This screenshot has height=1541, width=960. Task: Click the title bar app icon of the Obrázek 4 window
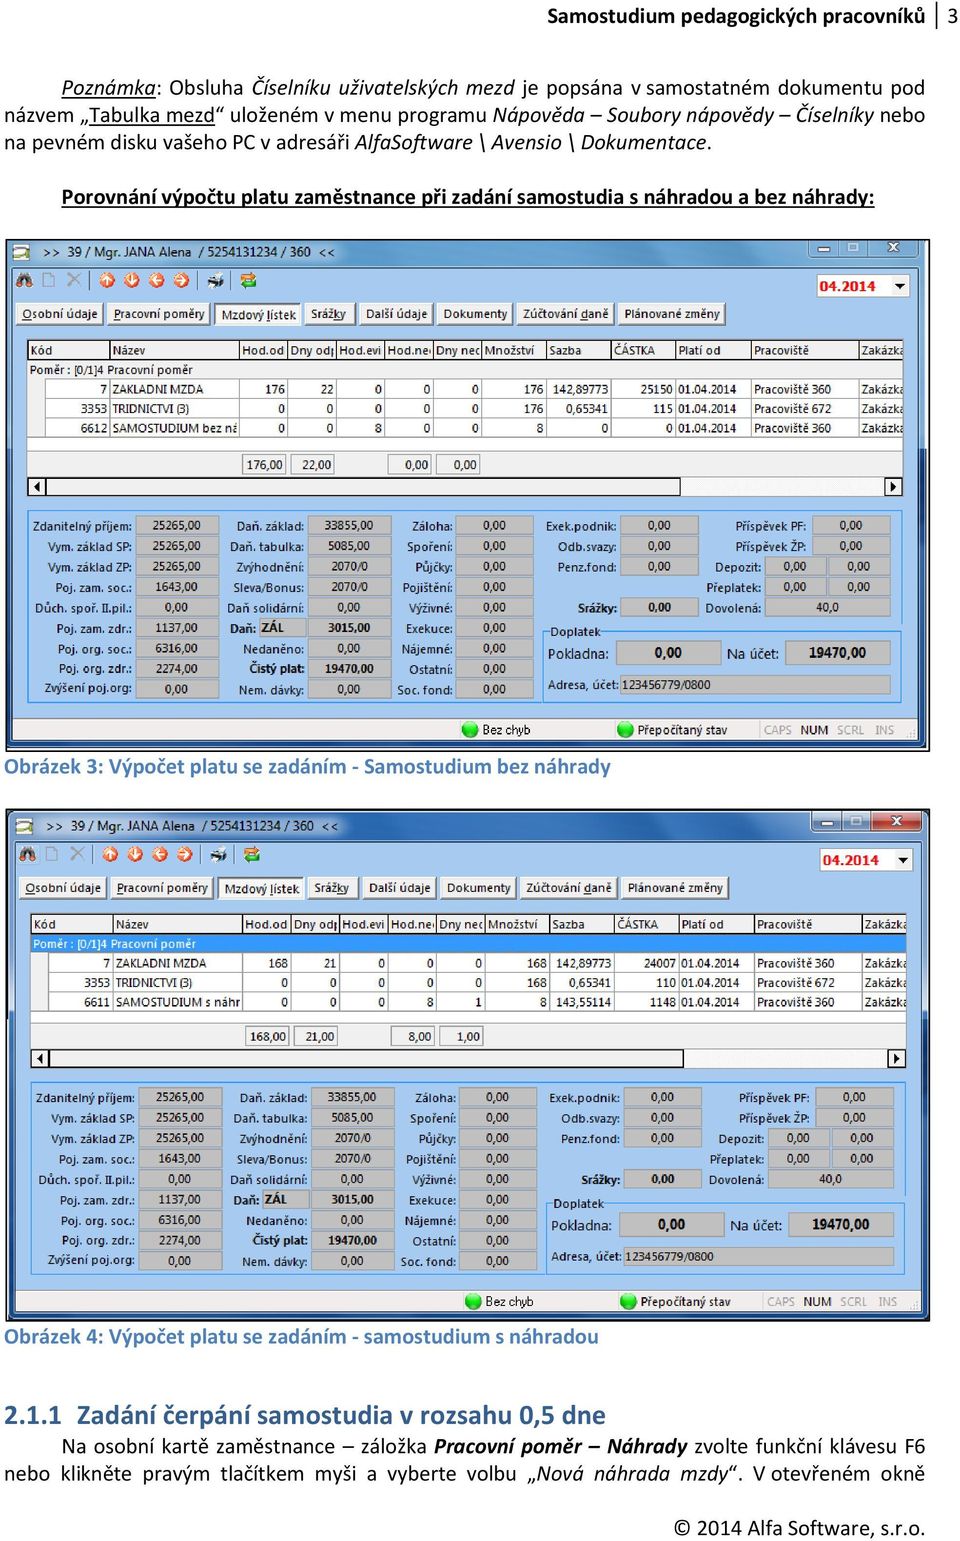coord(25,826)
